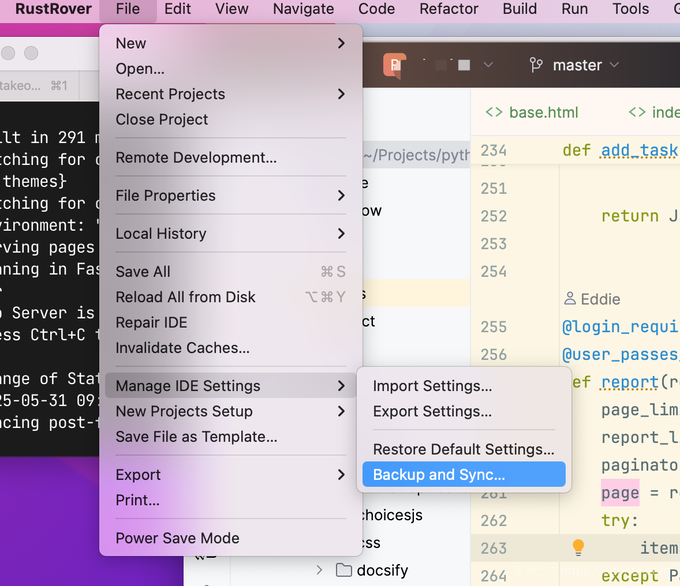The image size is (680, 586).
Task: Click the orange project icon in toolbar
Action: coord(394,65)
